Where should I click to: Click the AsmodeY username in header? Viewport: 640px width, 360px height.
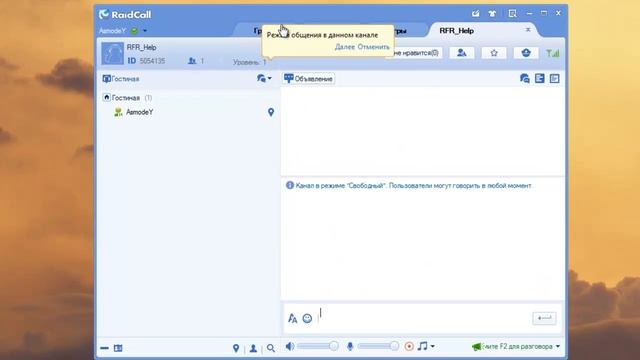112,31
